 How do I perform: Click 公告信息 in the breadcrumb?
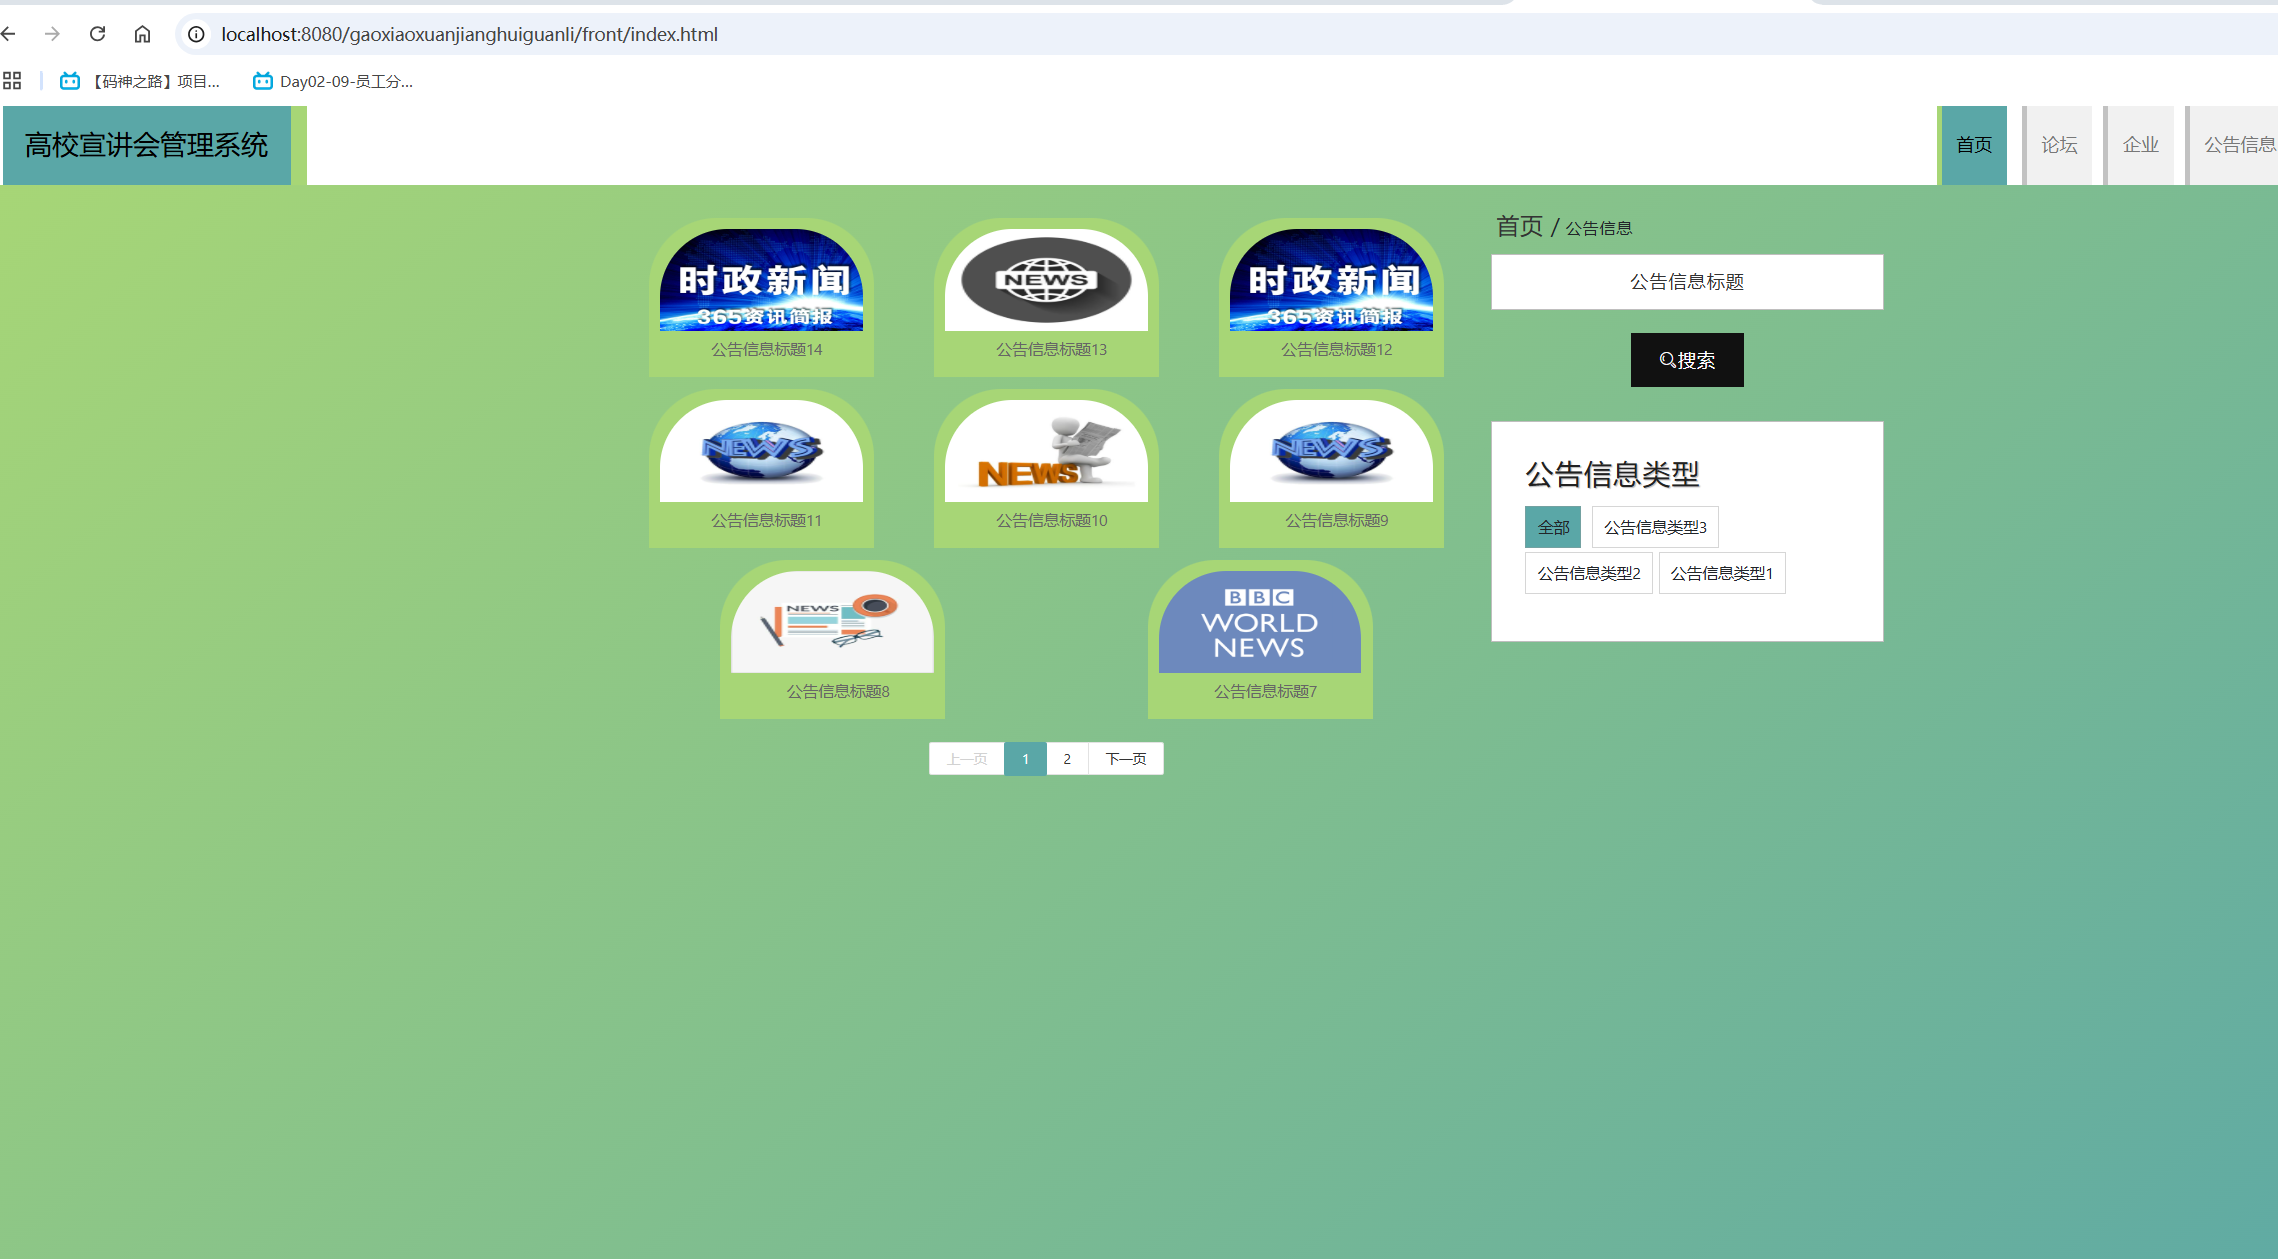pyautogui.click(x=1598, y=229)
